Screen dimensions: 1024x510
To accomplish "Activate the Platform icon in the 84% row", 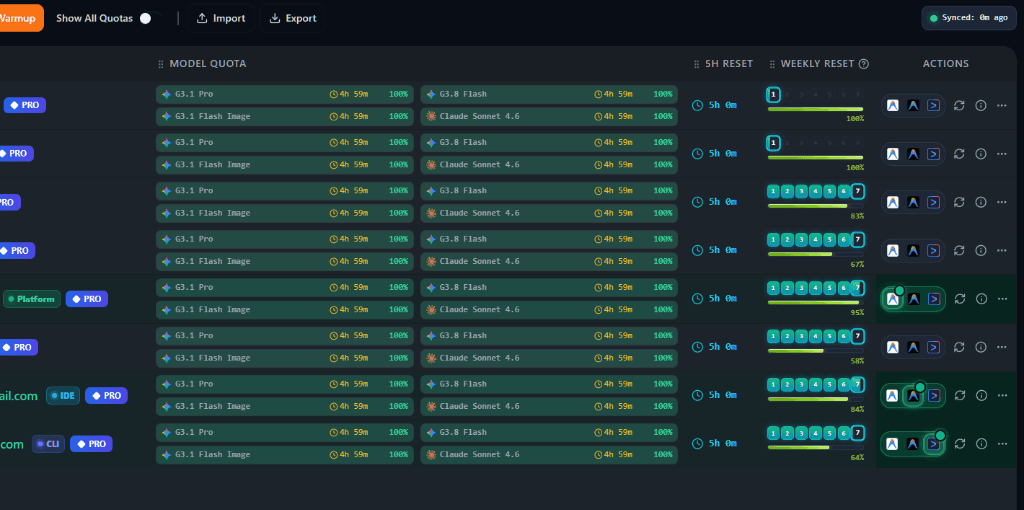I will coord(893,395).
